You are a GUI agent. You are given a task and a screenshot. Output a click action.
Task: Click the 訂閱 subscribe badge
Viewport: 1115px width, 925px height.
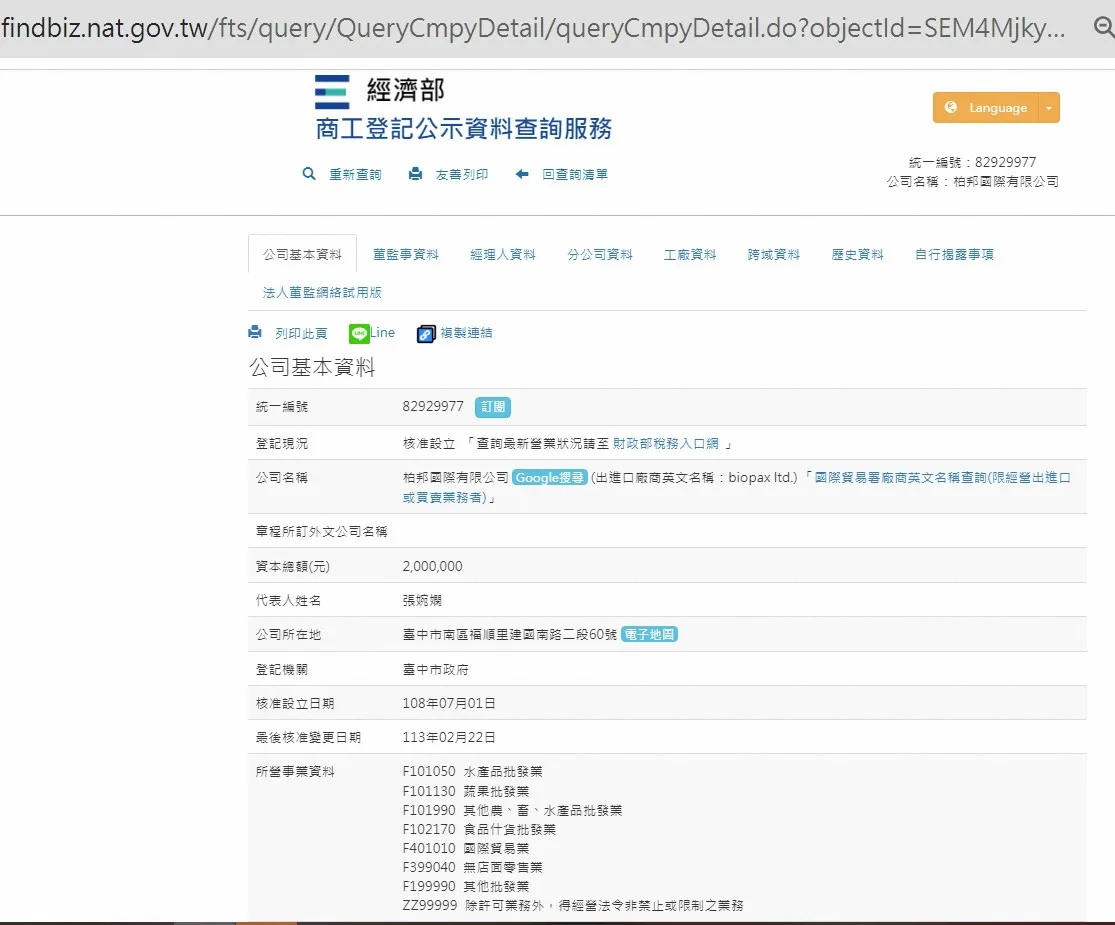(492, 407)
